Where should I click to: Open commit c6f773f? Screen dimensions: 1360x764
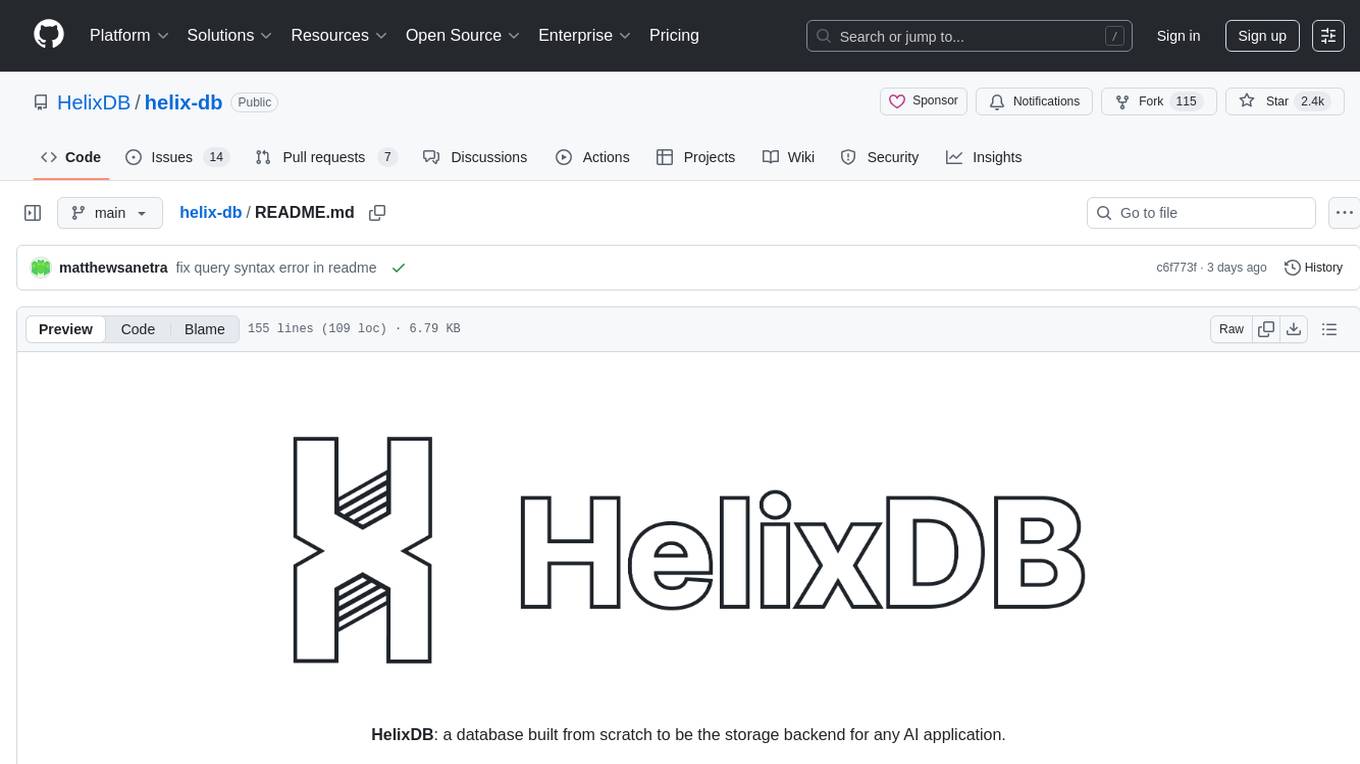coord(1176,268)
